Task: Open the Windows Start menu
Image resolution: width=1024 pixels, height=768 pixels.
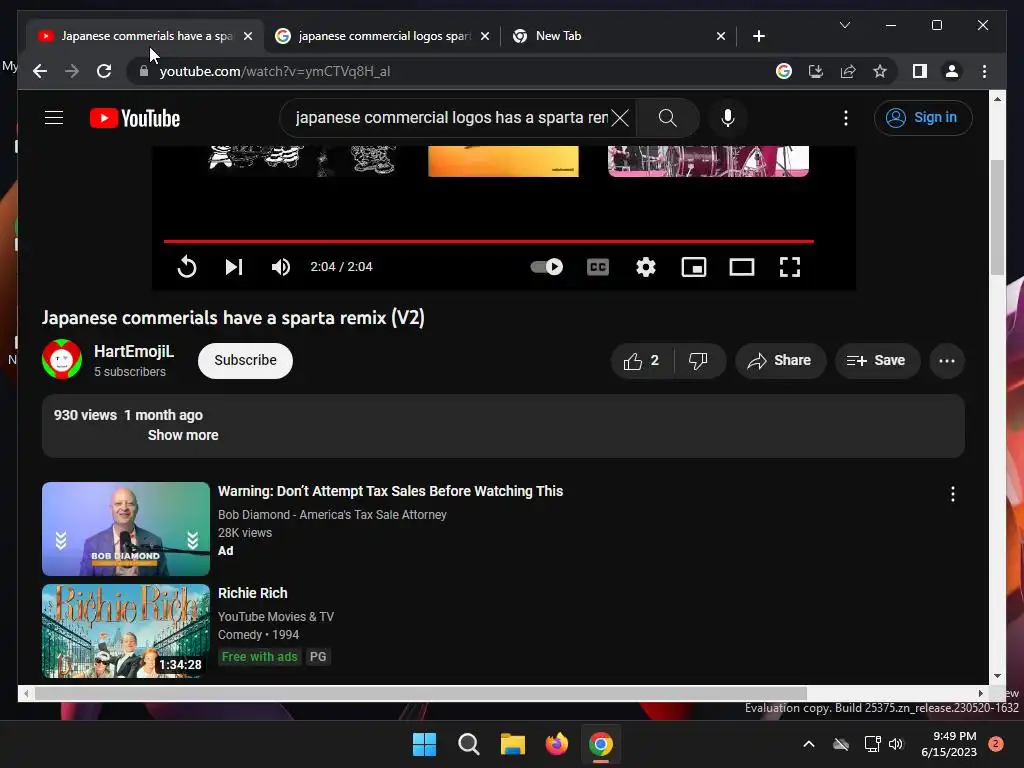Action: point(424,744)
